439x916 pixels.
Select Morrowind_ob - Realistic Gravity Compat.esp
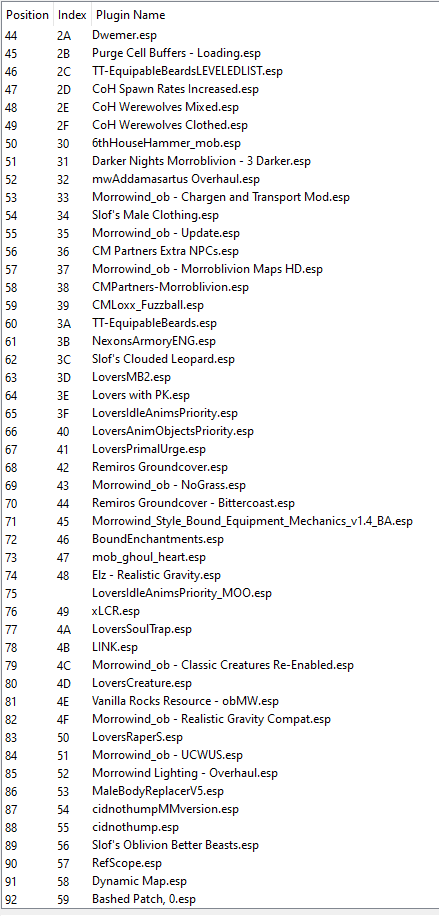(x=211, y=719)
